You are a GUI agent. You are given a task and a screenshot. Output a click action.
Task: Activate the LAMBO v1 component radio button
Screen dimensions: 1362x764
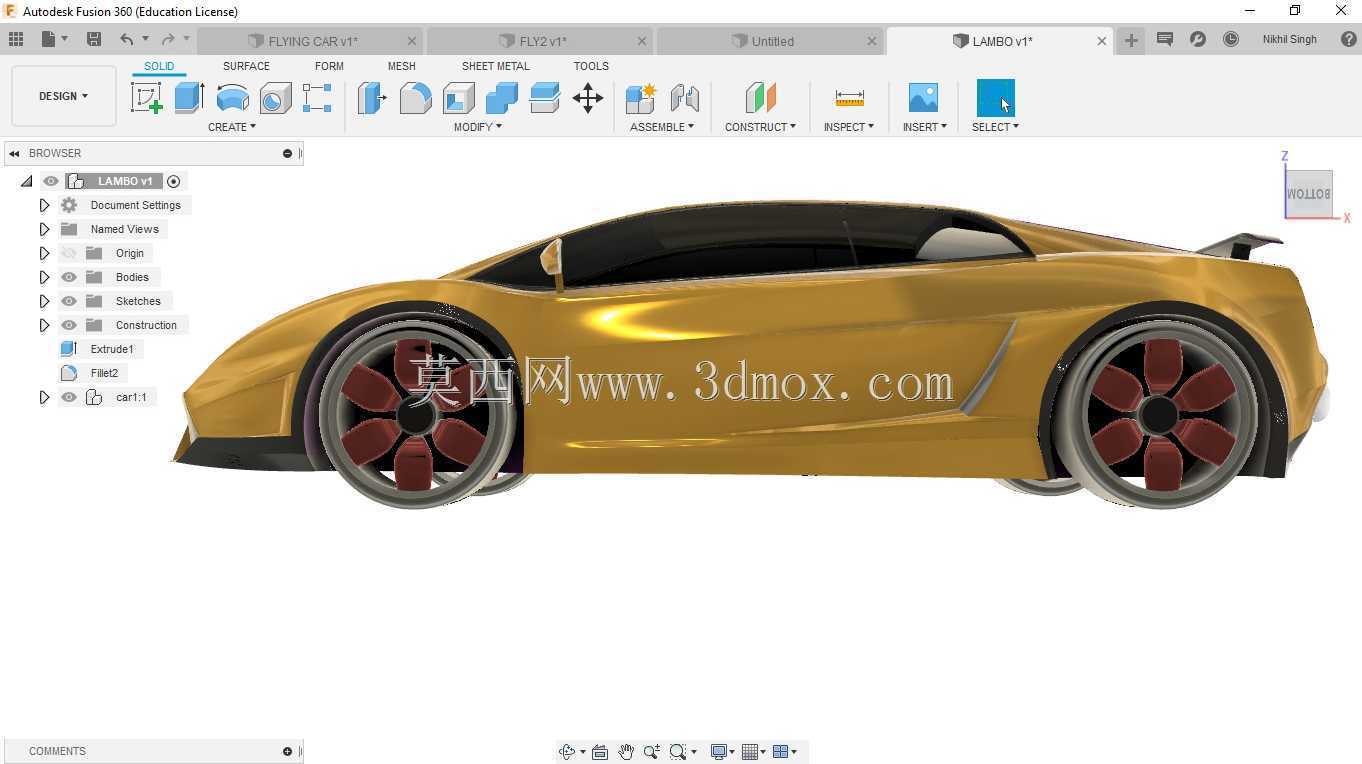tap(174, 181)
